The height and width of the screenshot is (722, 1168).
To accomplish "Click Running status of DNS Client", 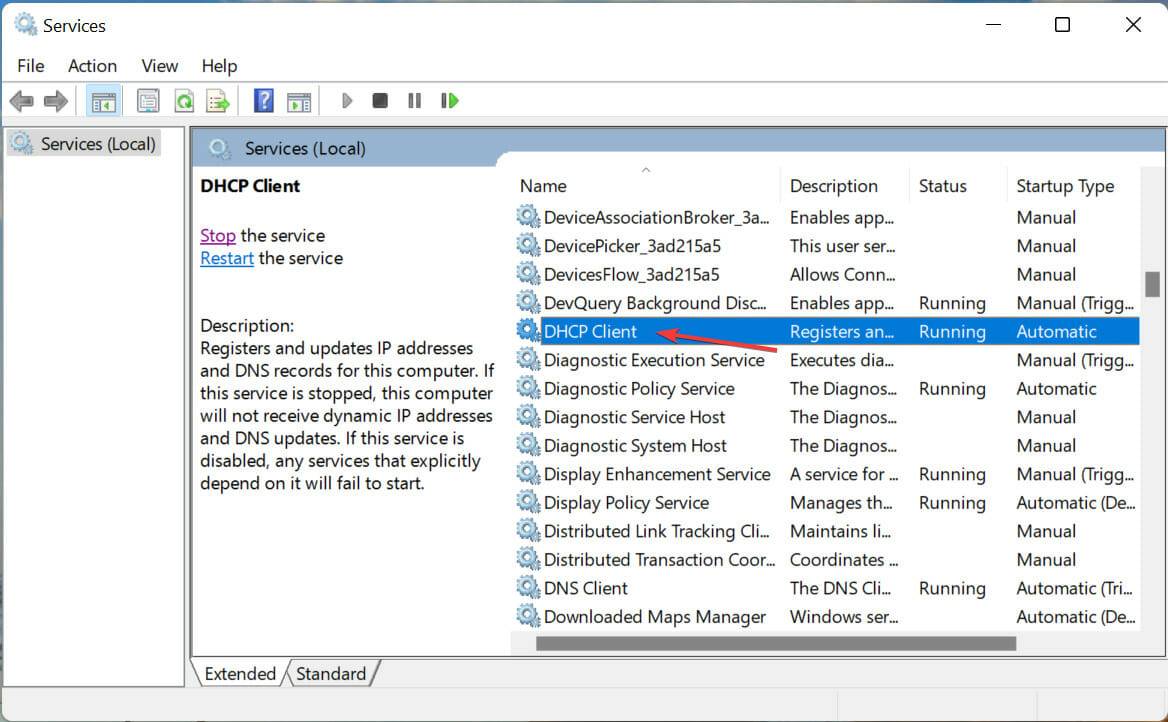I will (951, 589).
